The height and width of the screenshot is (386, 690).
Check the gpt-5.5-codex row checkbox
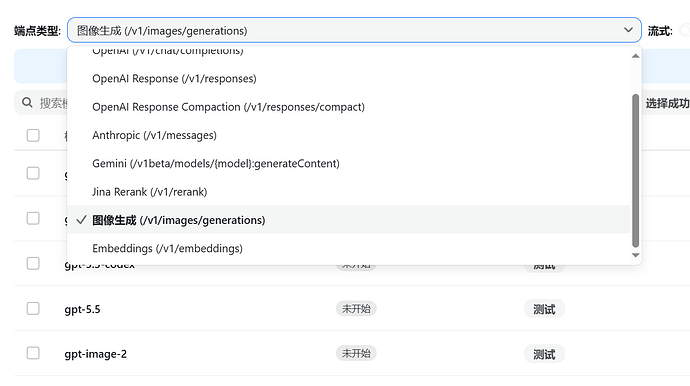point(33,263)
